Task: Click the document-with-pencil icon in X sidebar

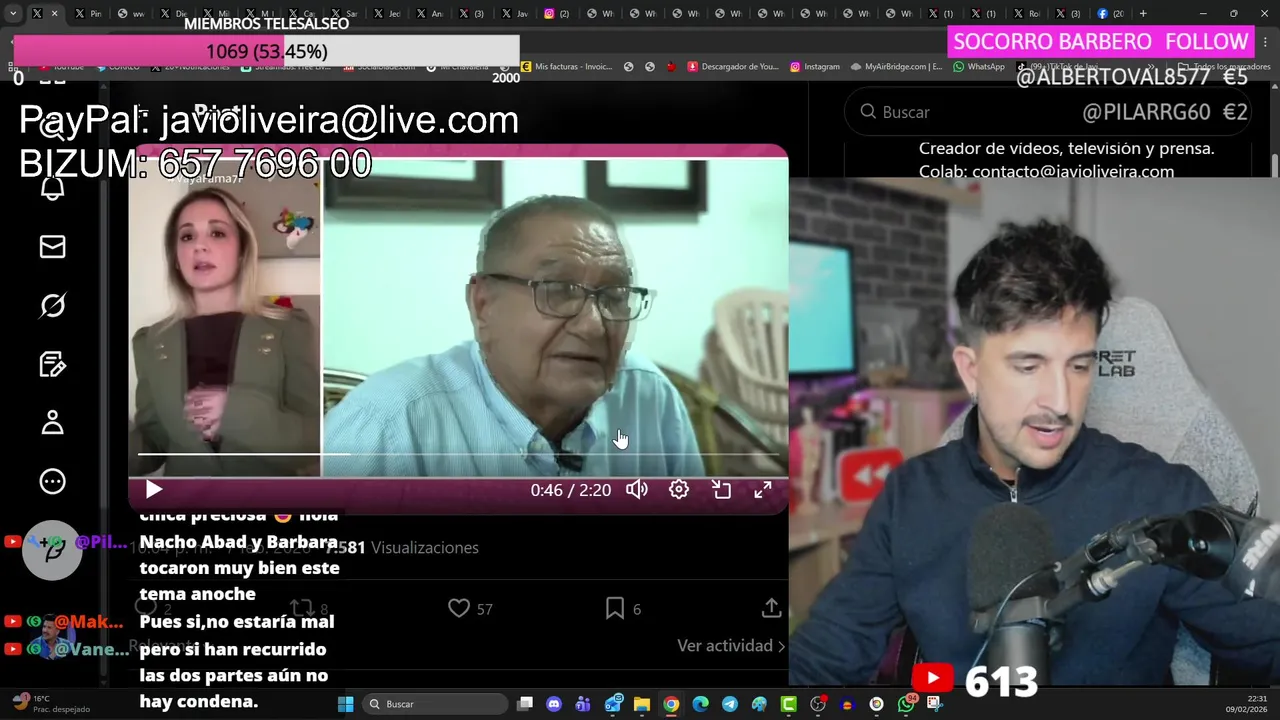Action: click(x=52, y=364)
